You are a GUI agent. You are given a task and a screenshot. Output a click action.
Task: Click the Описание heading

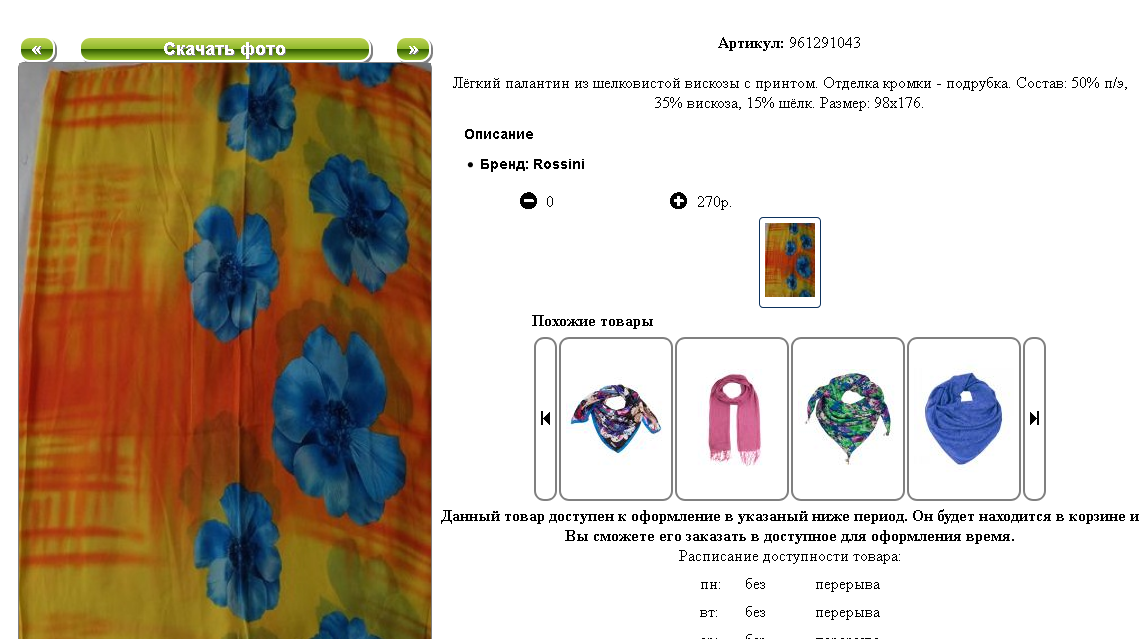click(x=499, y=134)
